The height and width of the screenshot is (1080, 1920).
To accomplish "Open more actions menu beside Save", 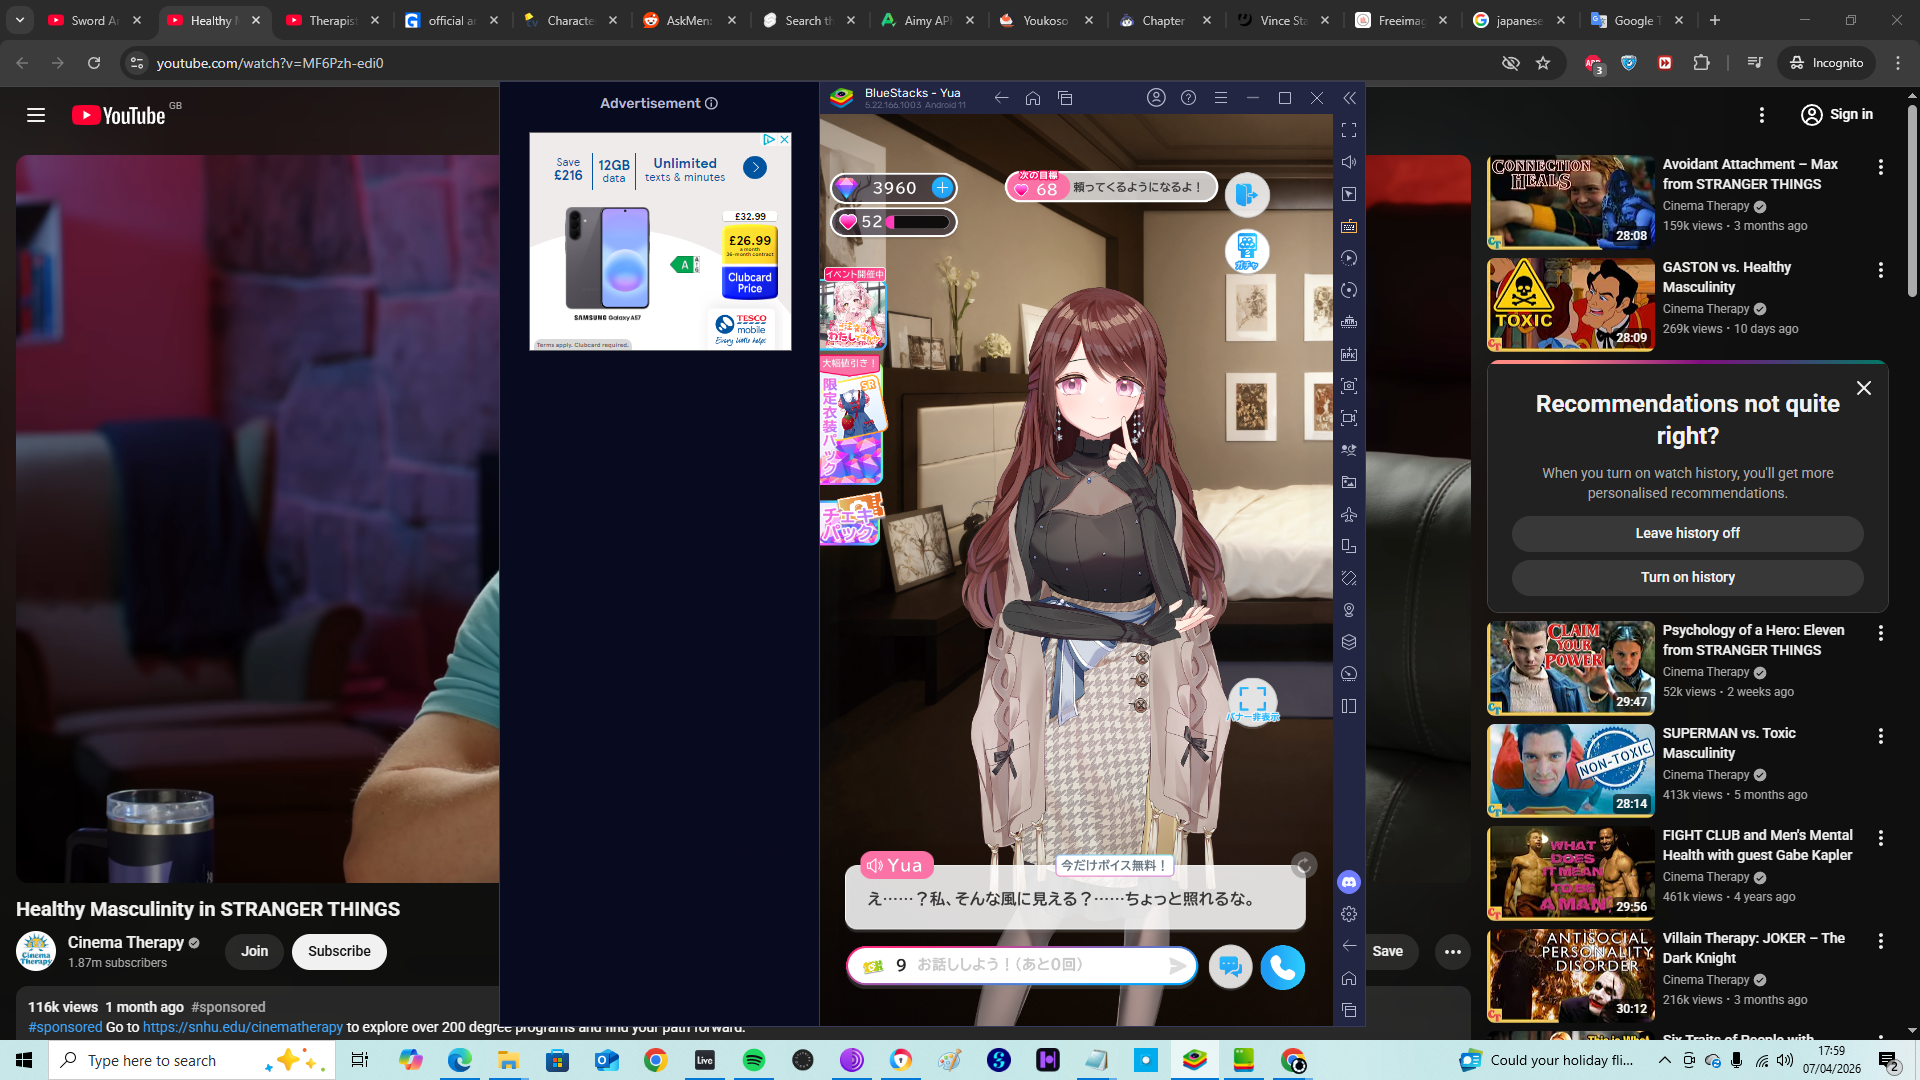I will 1453,951.
